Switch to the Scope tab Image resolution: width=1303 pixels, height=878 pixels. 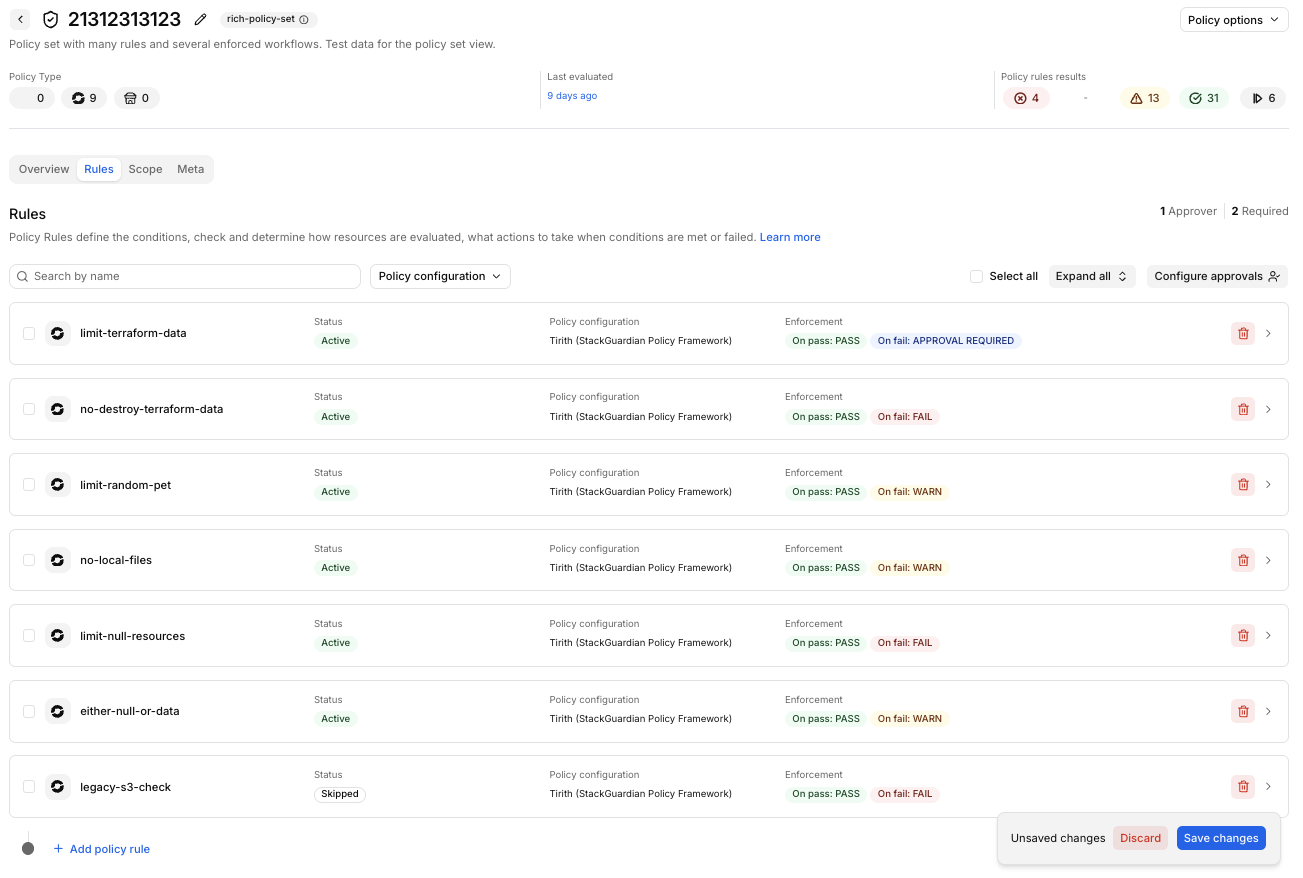click(x=145, y=169)
